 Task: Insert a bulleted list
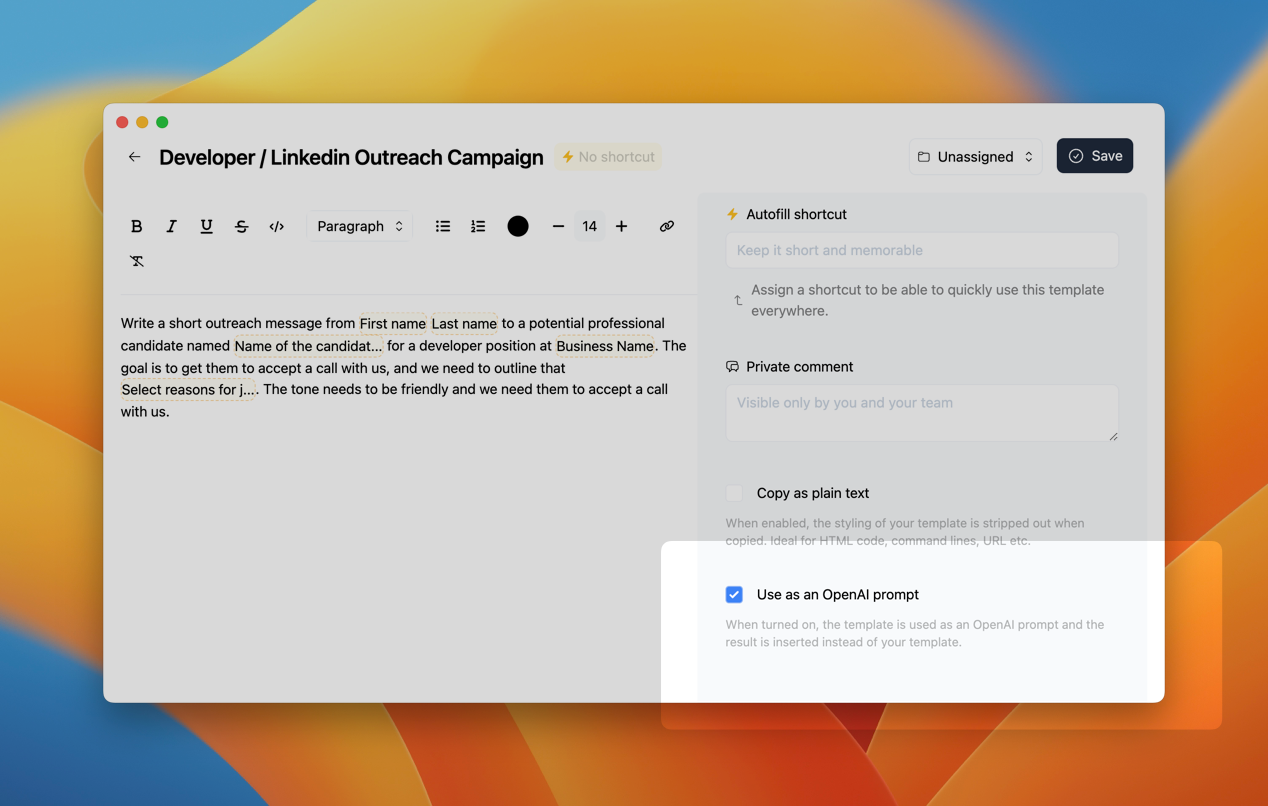443,226
